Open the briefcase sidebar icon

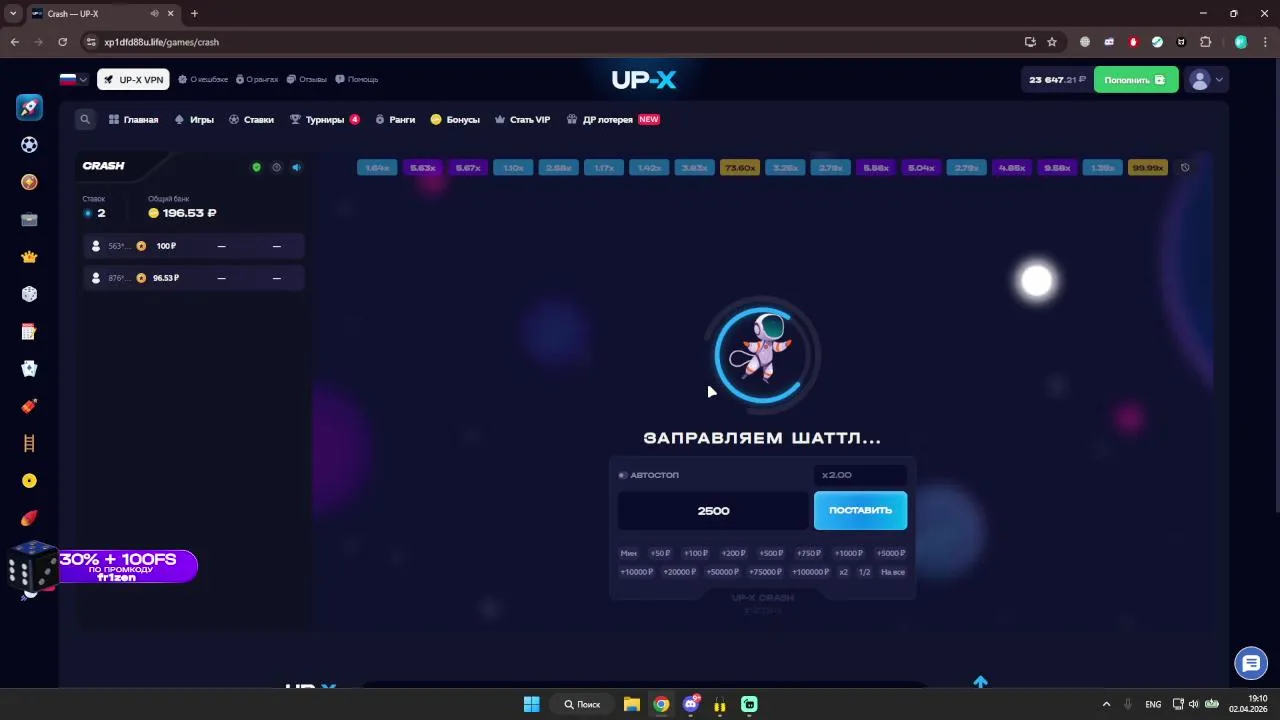point(29,220)
